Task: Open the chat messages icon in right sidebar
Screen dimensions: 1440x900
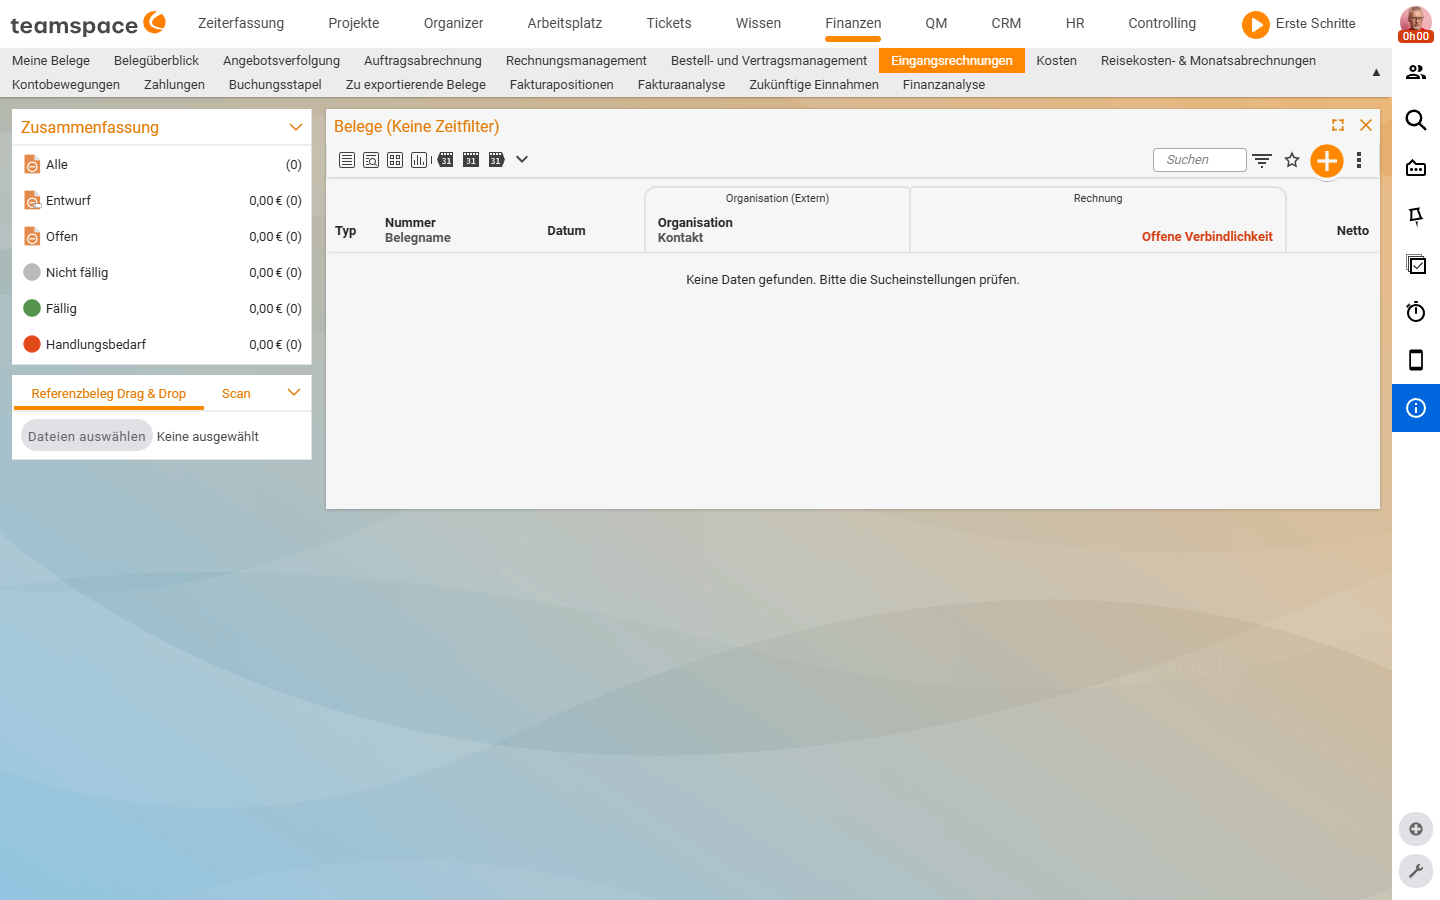Action: point(1416,168)
